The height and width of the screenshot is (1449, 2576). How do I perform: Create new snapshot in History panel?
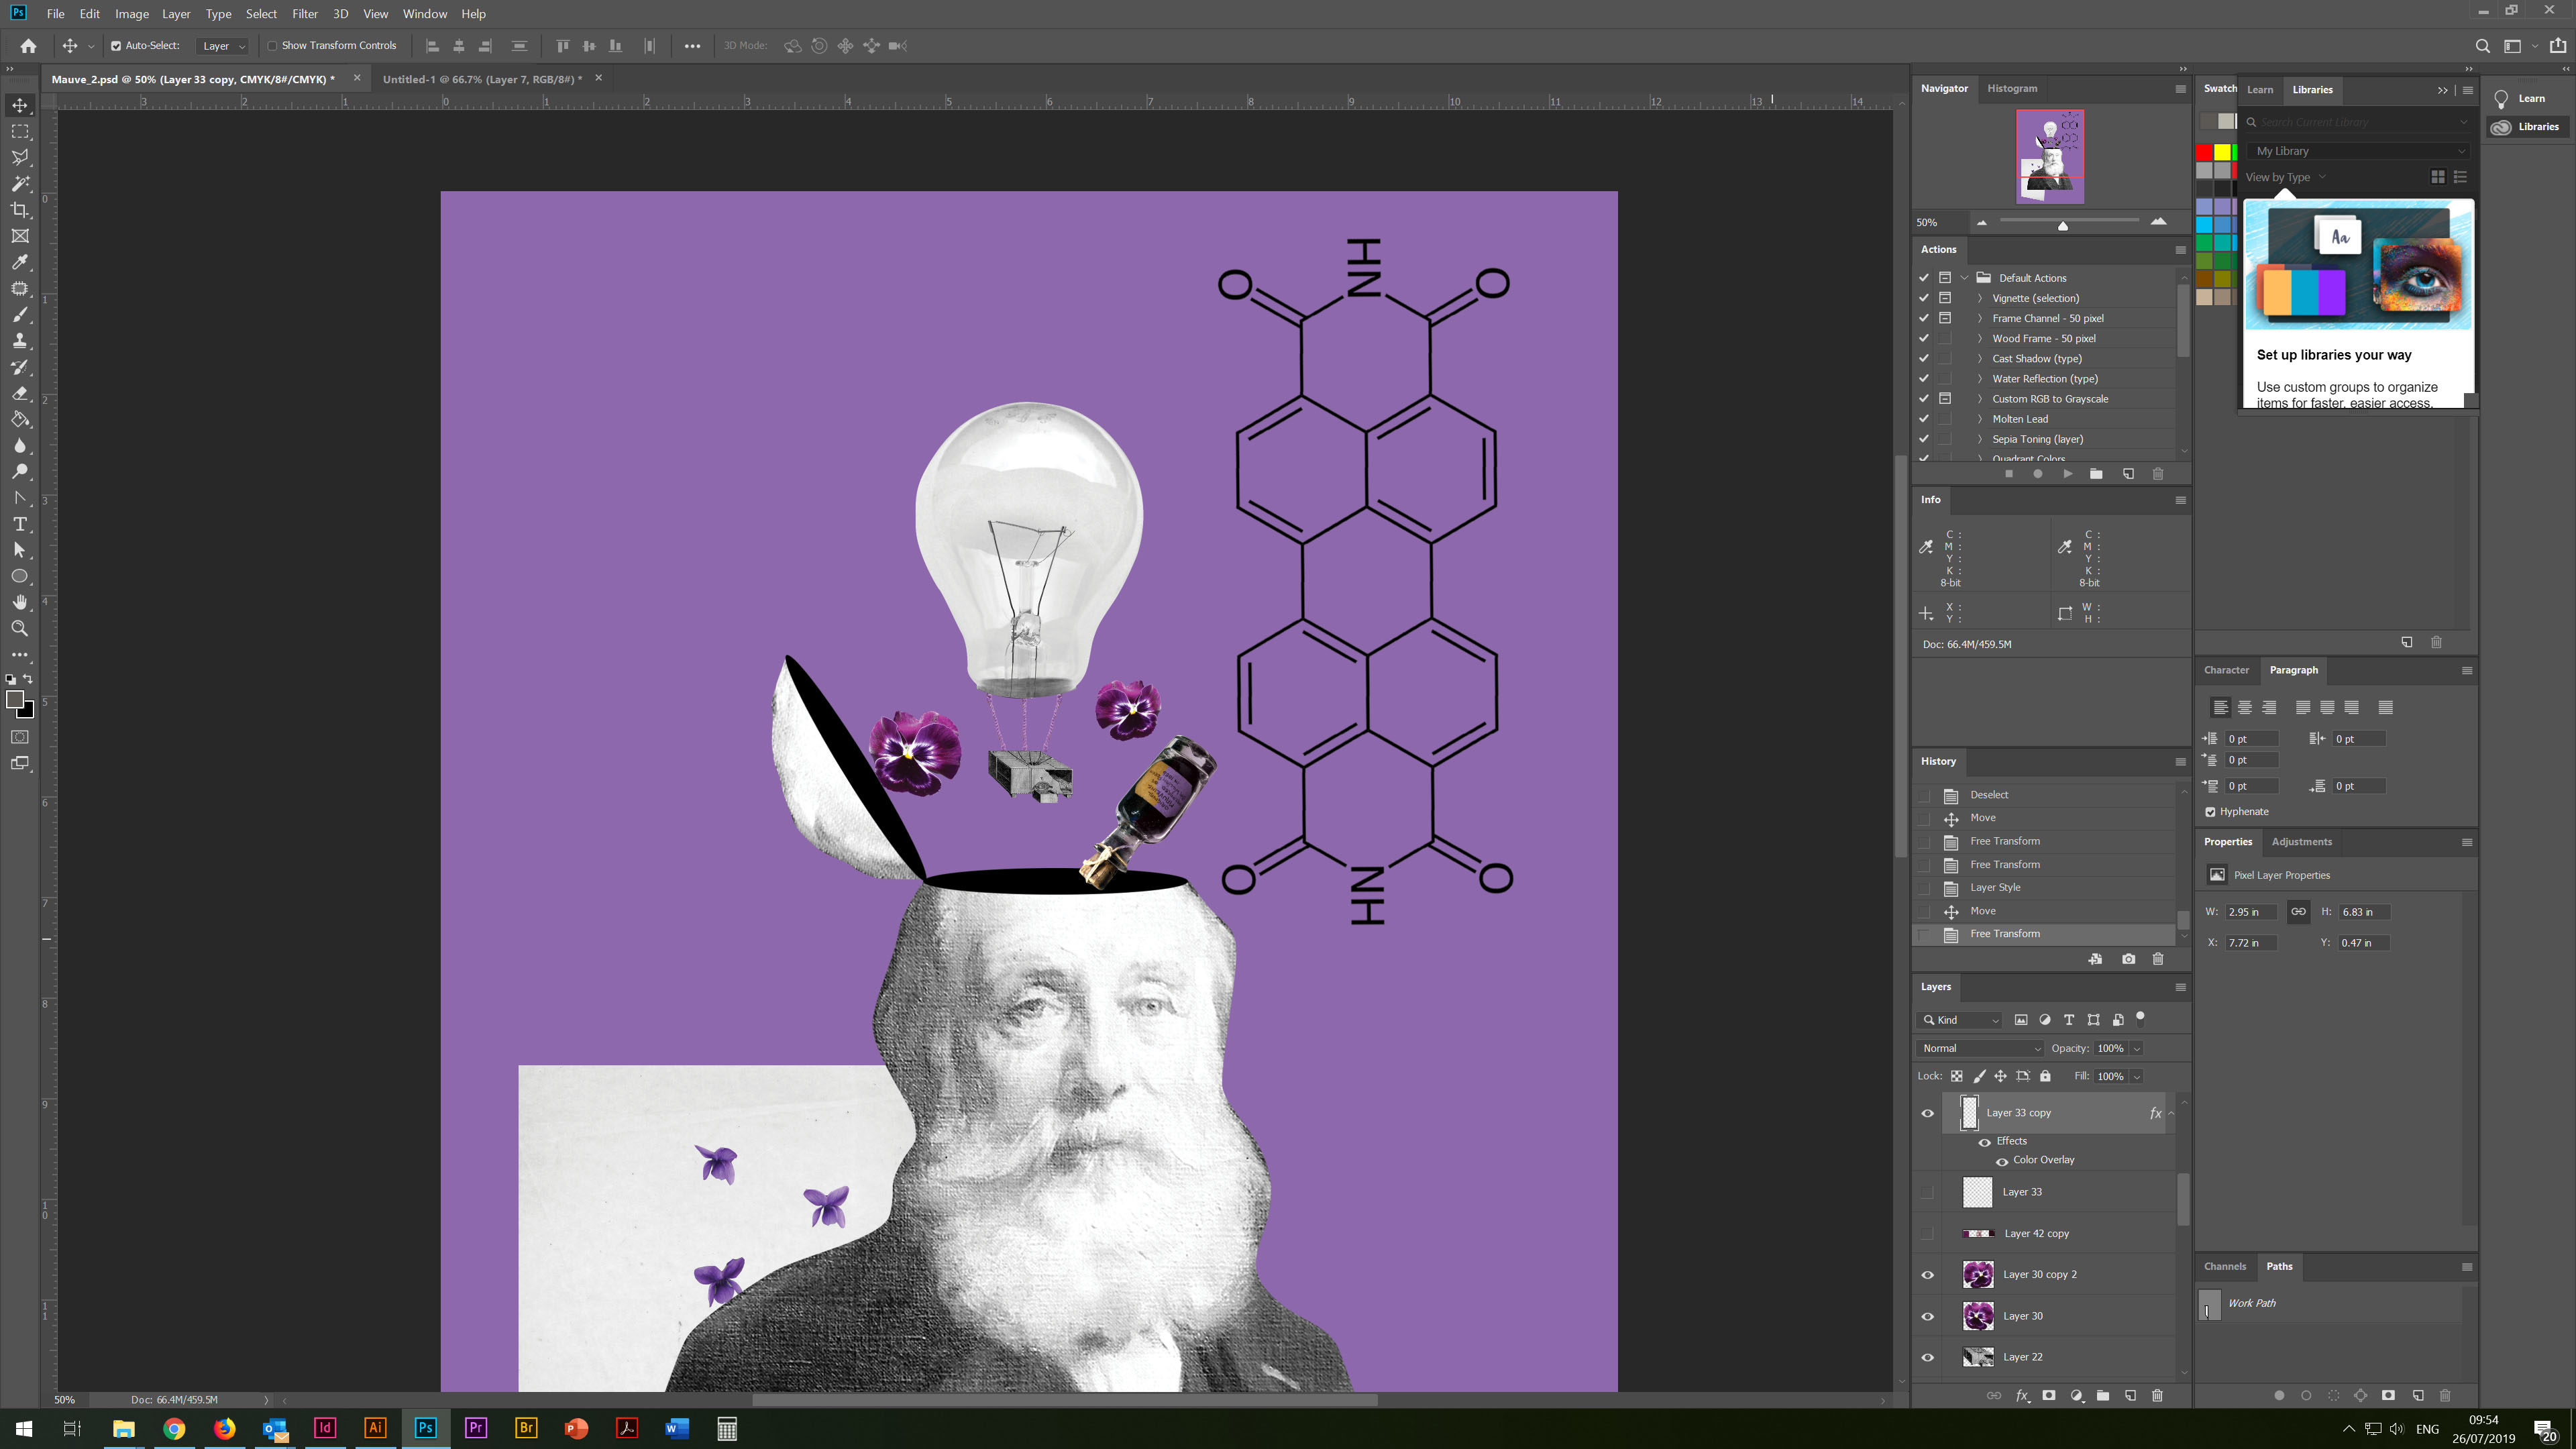point(2128,959)
